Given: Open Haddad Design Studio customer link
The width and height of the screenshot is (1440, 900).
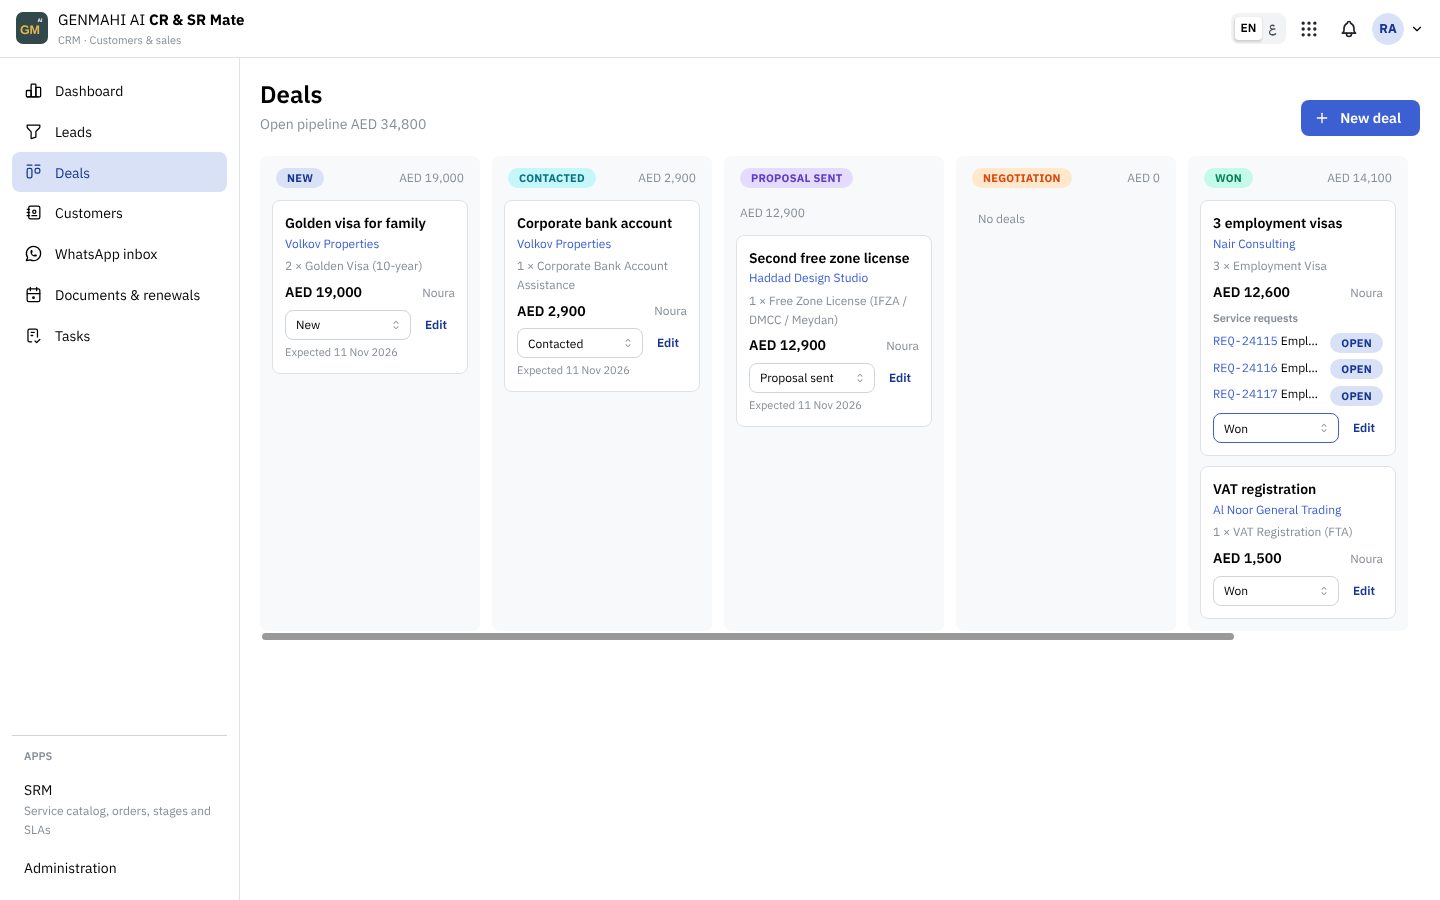Looking at the screenshot, I should coord(808,278).
